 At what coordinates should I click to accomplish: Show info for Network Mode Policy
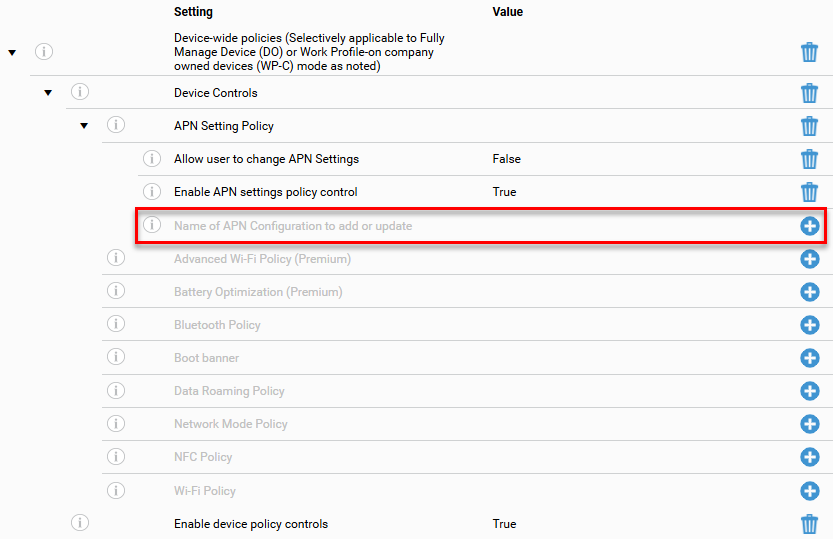click(116, 423)
